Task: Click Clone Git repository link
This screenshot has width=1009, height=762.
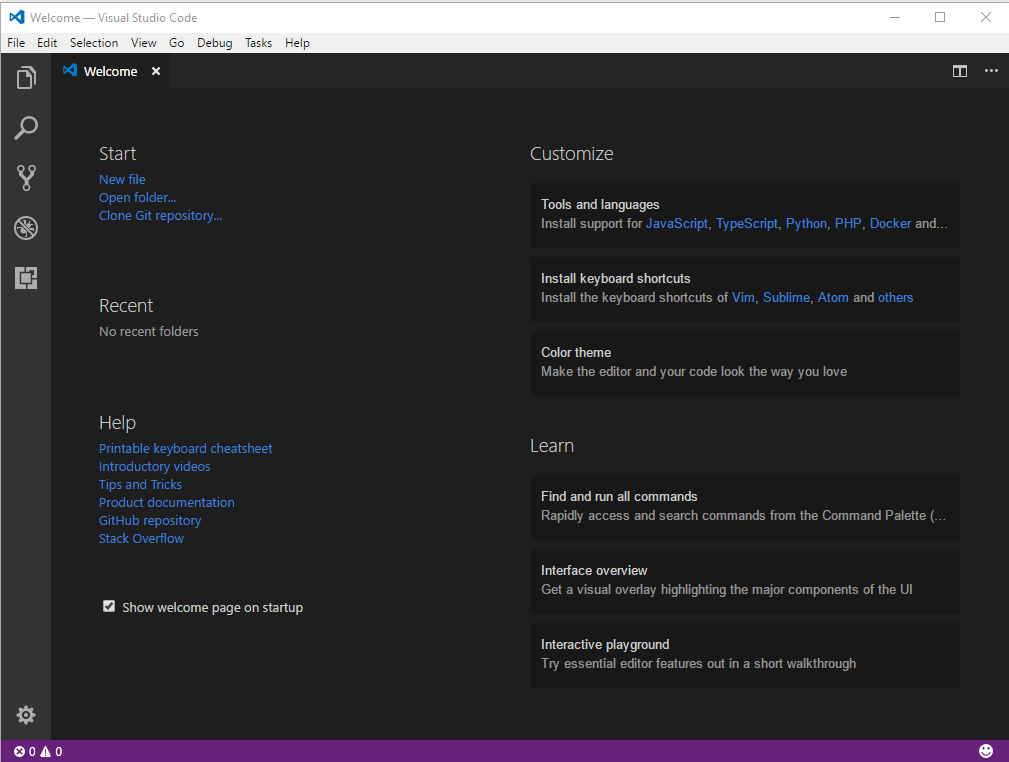Action: 160,215
